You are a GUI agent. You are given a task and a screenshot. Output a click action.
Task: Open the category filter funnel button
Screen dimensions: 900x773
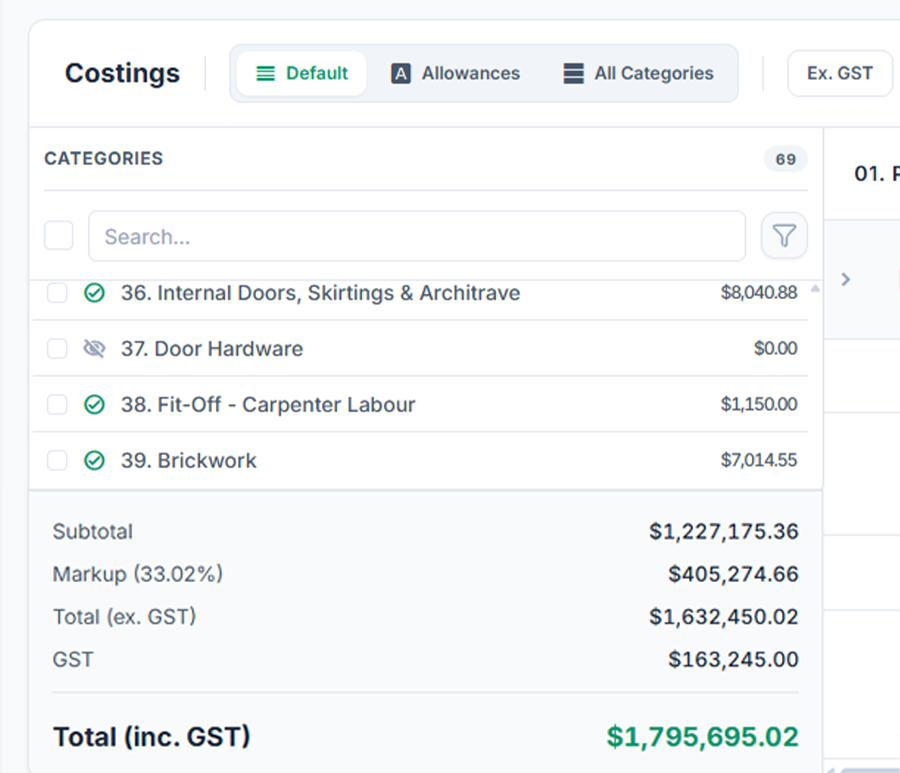pos(784,236)
